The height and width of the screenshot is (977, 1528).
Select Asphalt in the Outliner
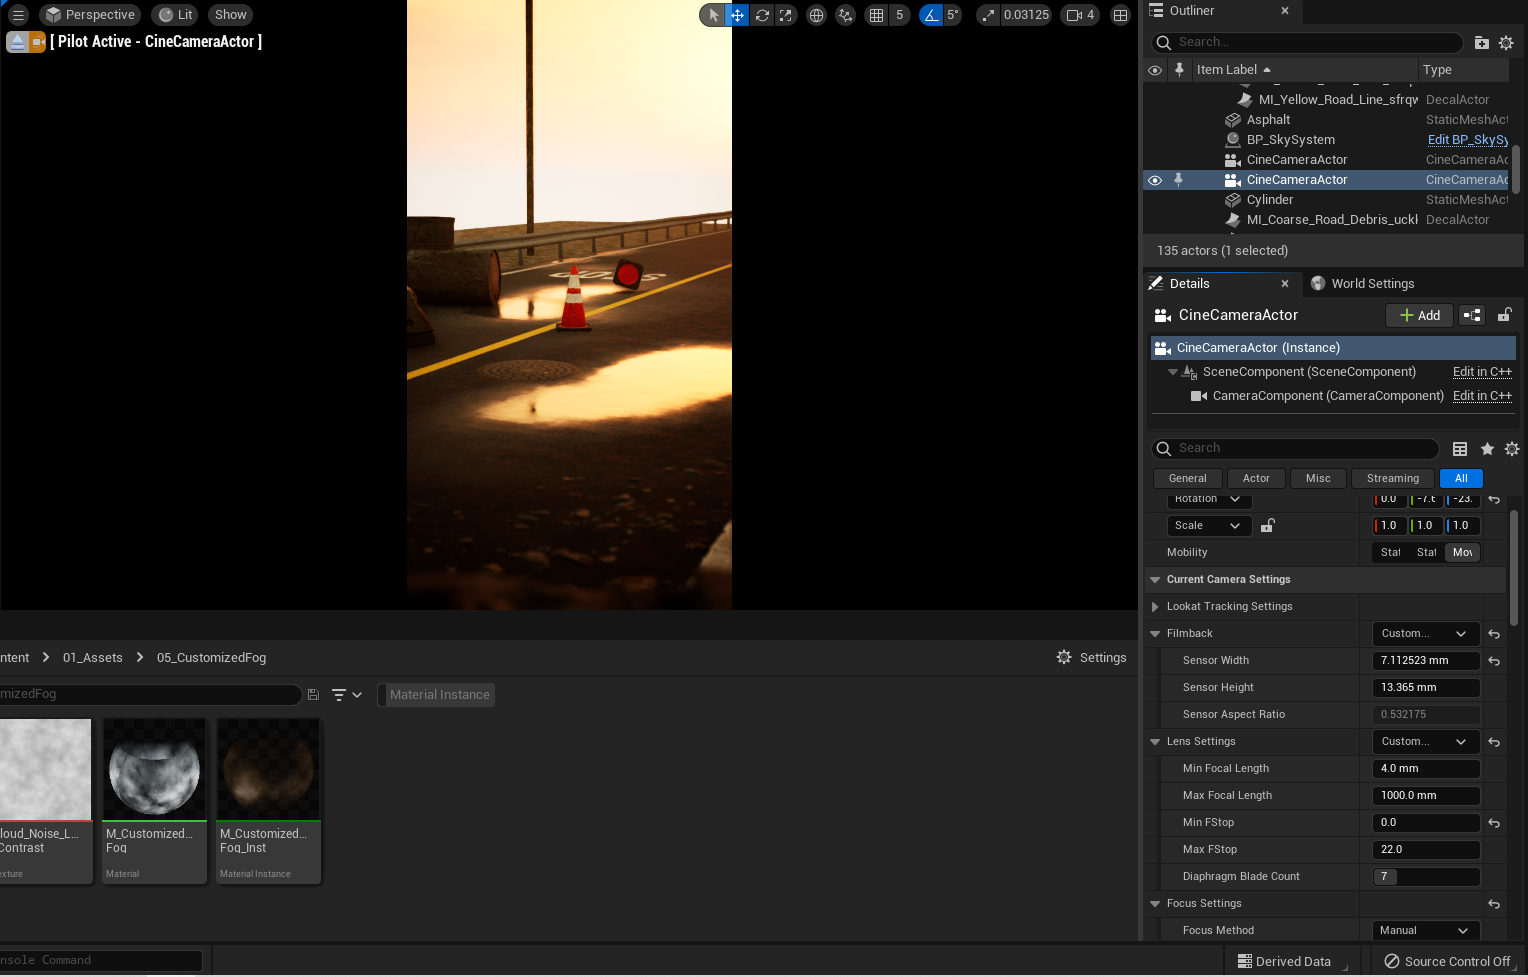tap(1268, 120)
